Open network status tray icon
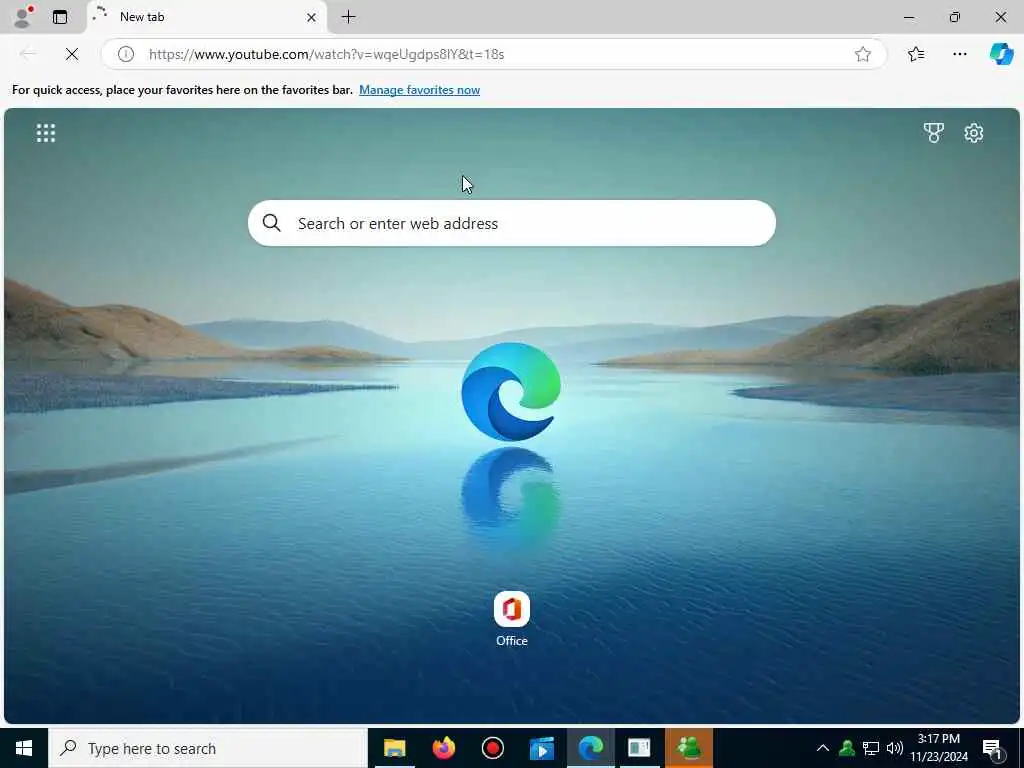The image size is (1024, 768). (x=871, y=748)
